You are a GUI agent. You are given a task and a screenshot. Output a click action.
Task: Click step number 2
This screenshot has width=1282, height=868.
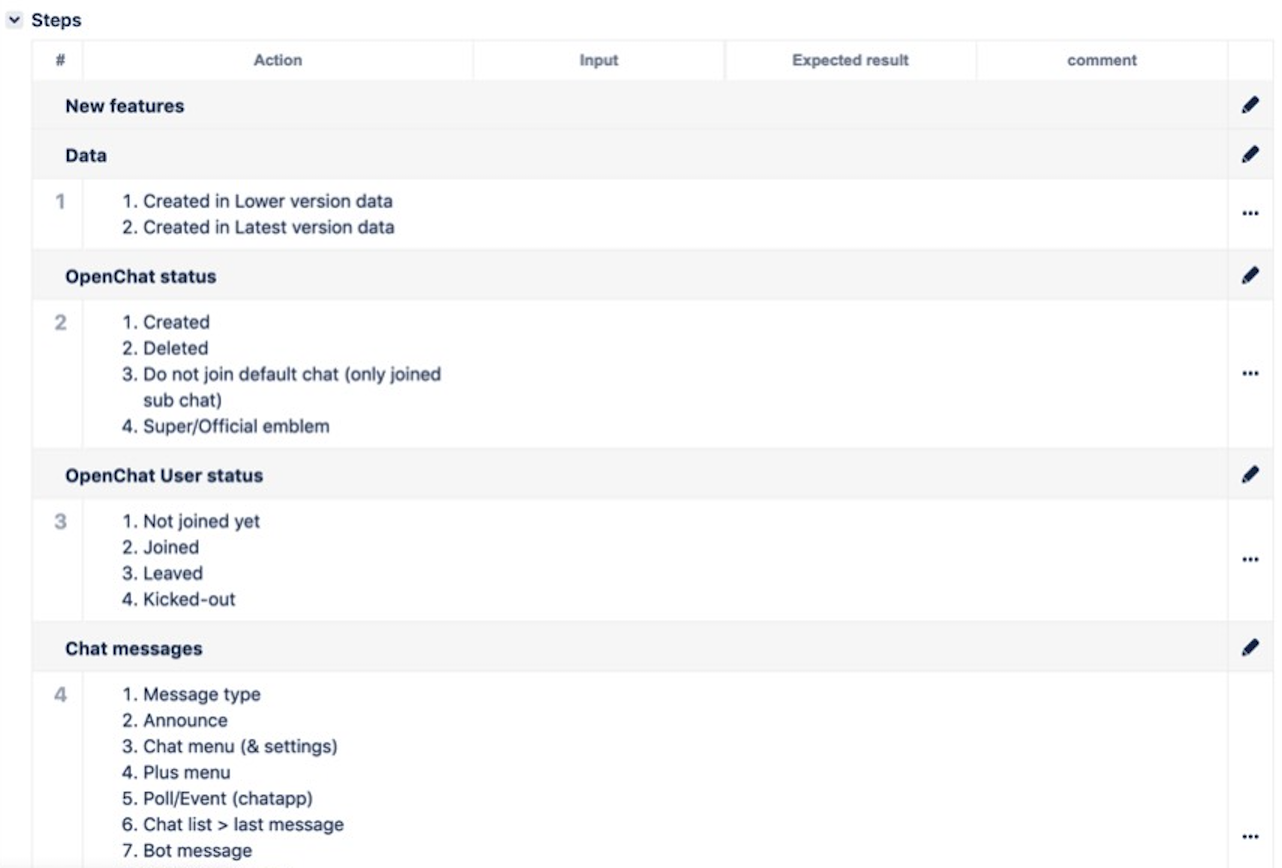pos(60,323)
